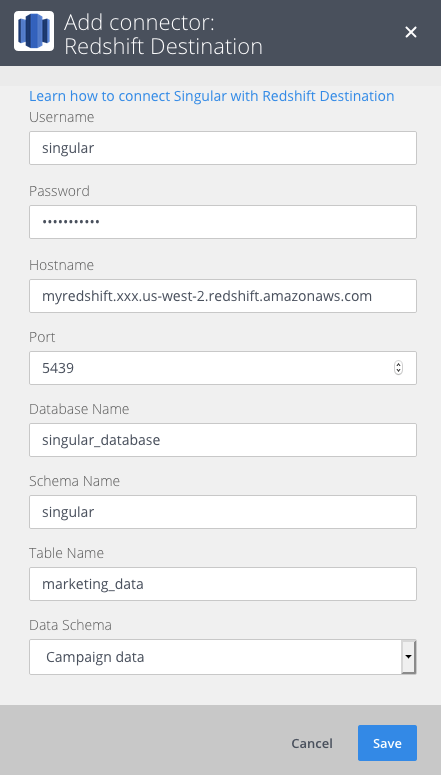Save the Redshift connector settings
The height and width of the screenshot is (775, 441).
click(x=388, y=743)
